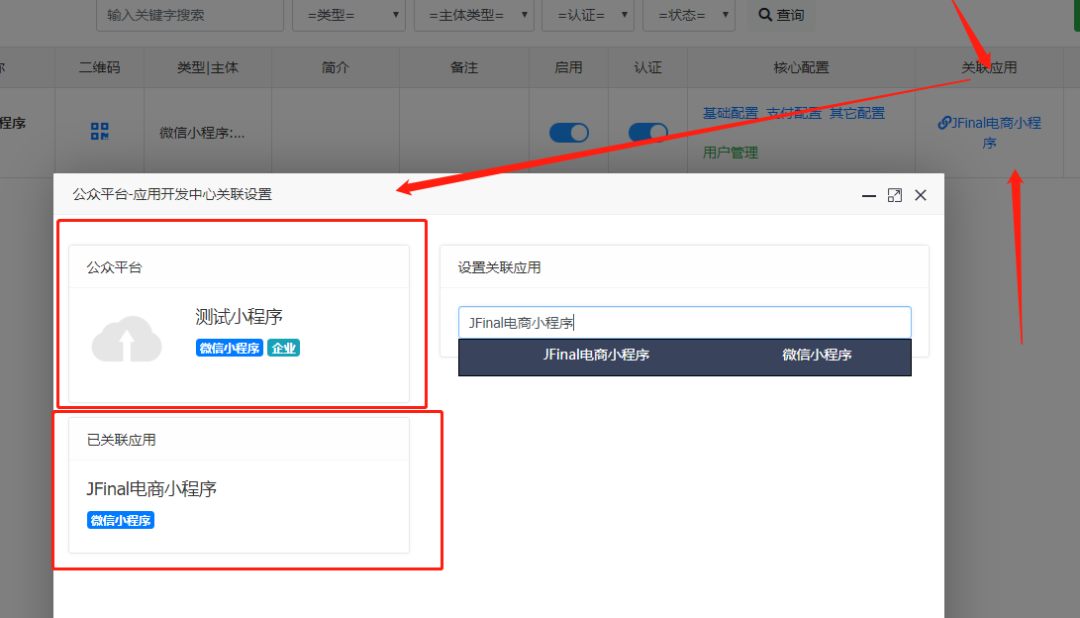Expand the =状态= dropdown filter
The height and width of the screenshot is (618, 1080).
pyautogui.click(x=688, y=15)
